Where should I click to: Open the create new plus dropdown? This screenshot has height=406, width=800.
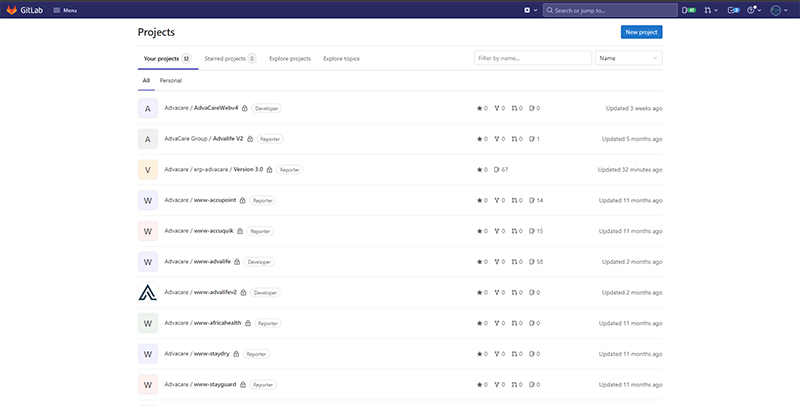[x=531, y=10]
